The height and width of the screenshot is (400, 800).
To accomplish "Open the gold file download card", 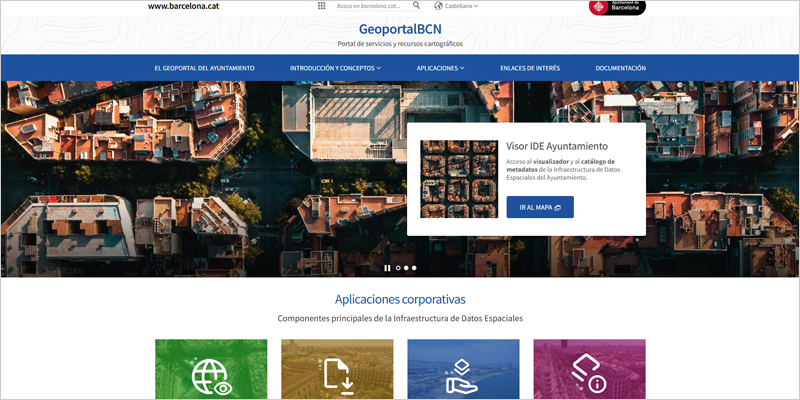I will click(x=337, y=369).
